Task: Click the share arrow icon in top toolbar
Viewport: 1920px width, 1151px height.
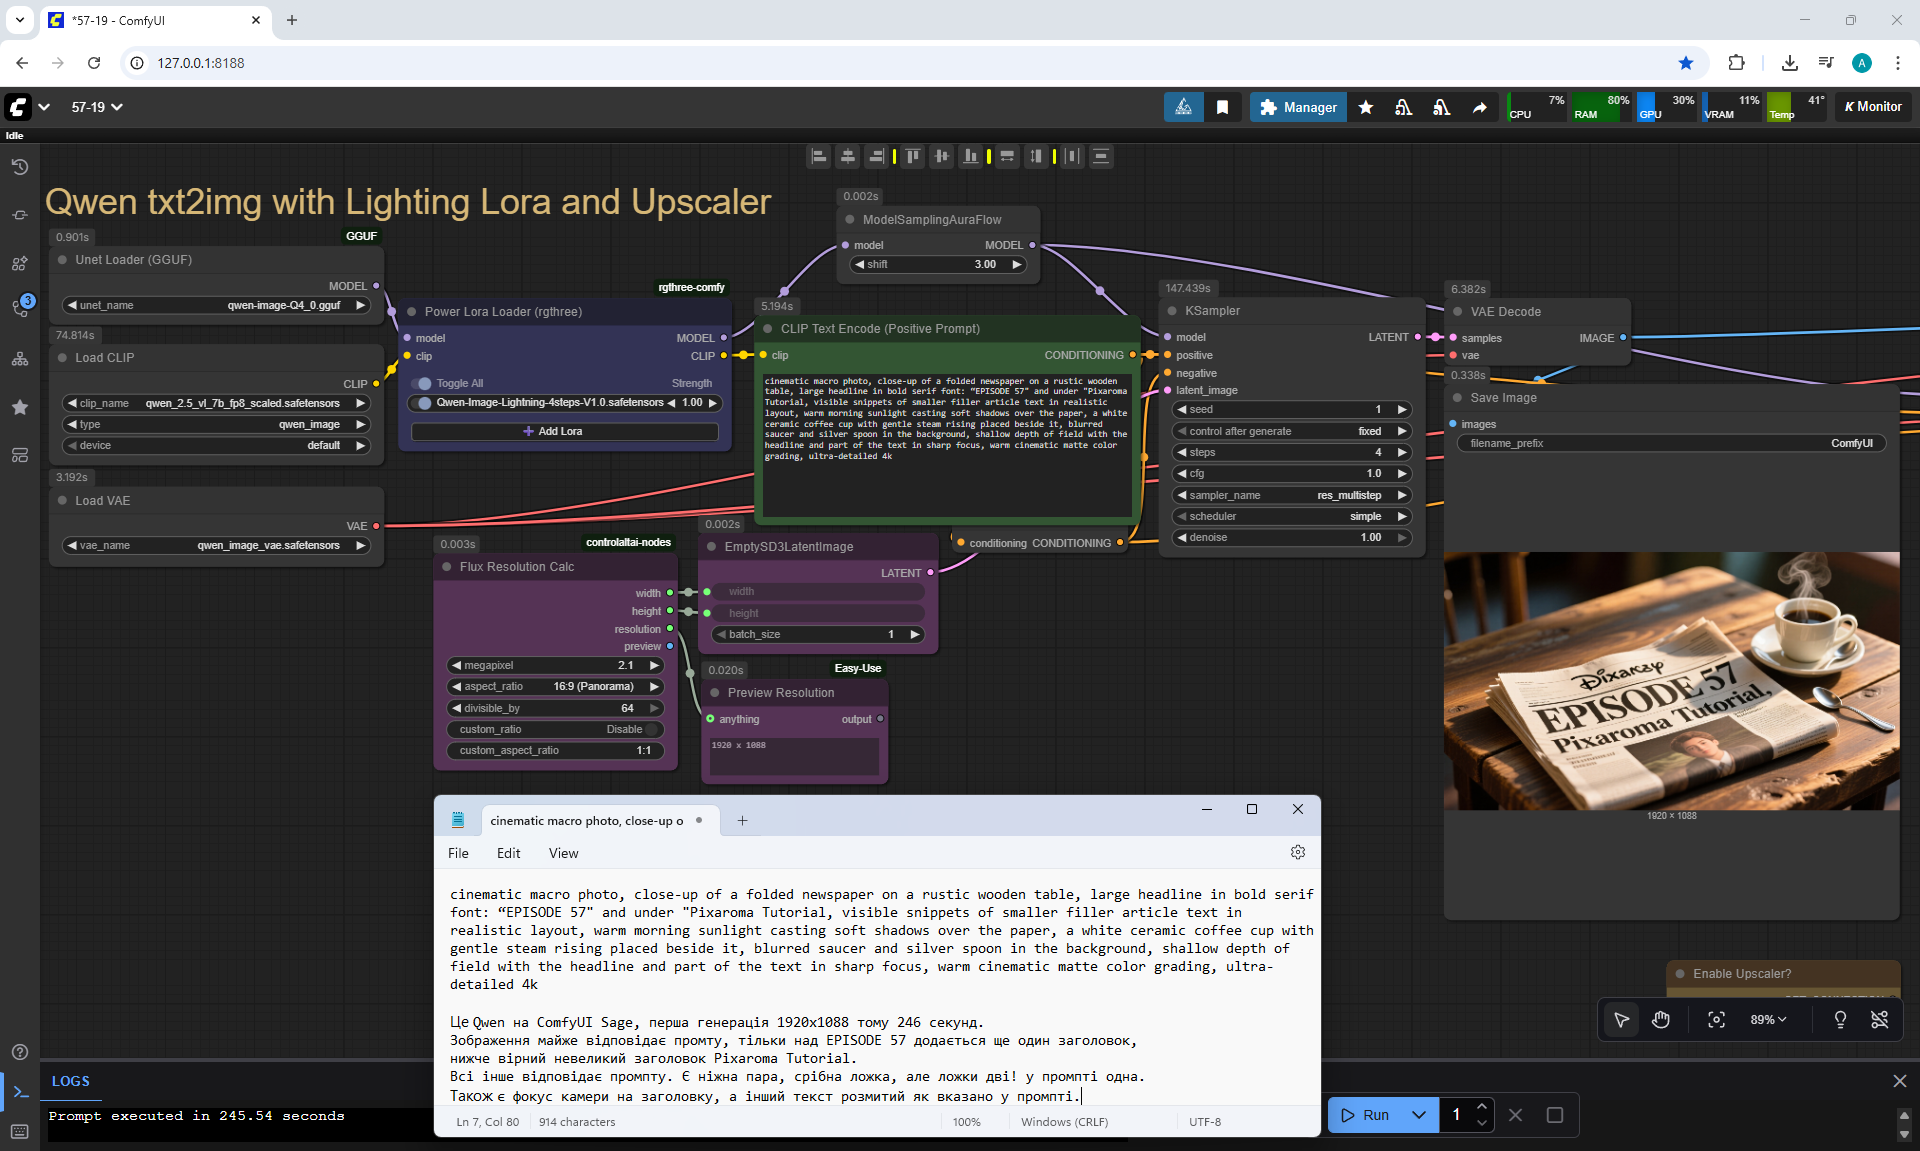Action: pos(1479,107)
